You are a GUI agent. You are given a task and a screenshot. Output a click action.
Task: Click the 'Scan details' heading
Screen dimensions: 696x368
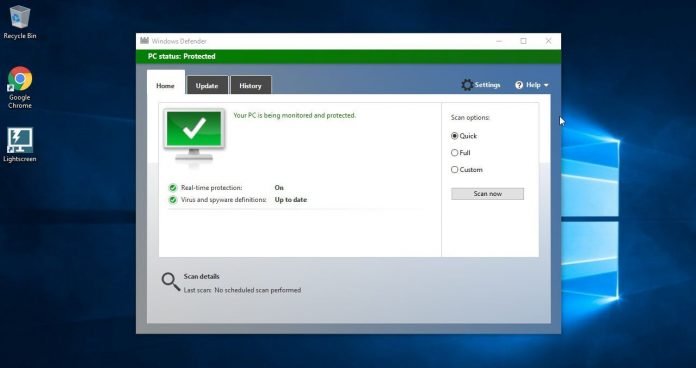click(202, 276)
